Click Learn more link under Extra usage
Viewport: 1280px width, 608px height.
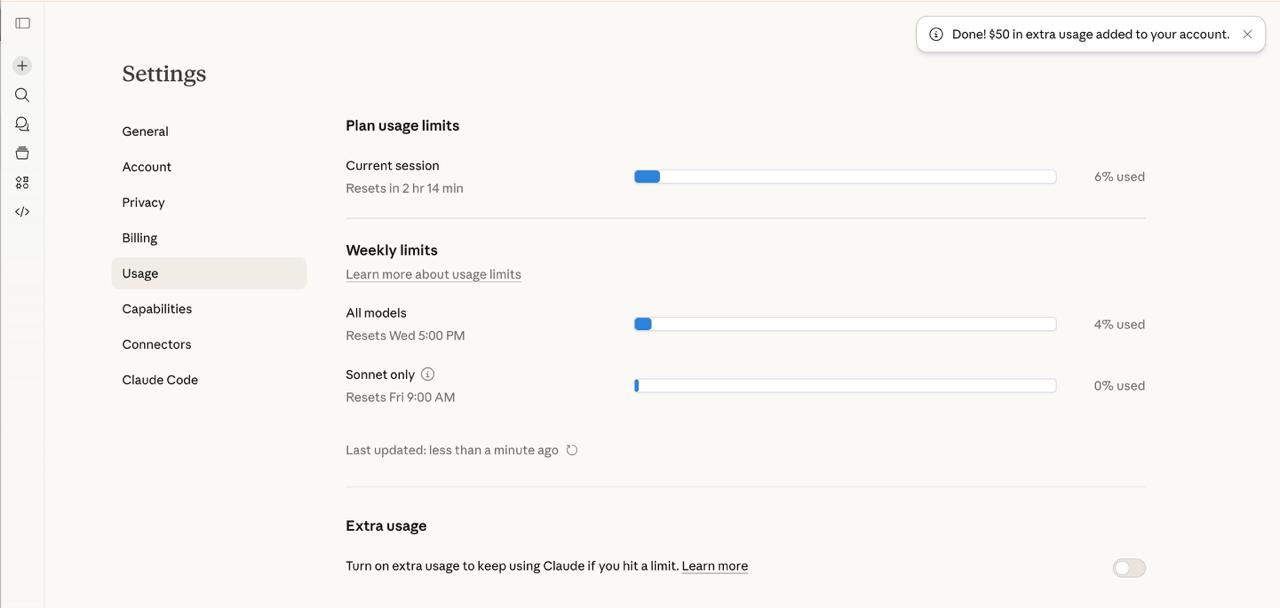[714, 566]
